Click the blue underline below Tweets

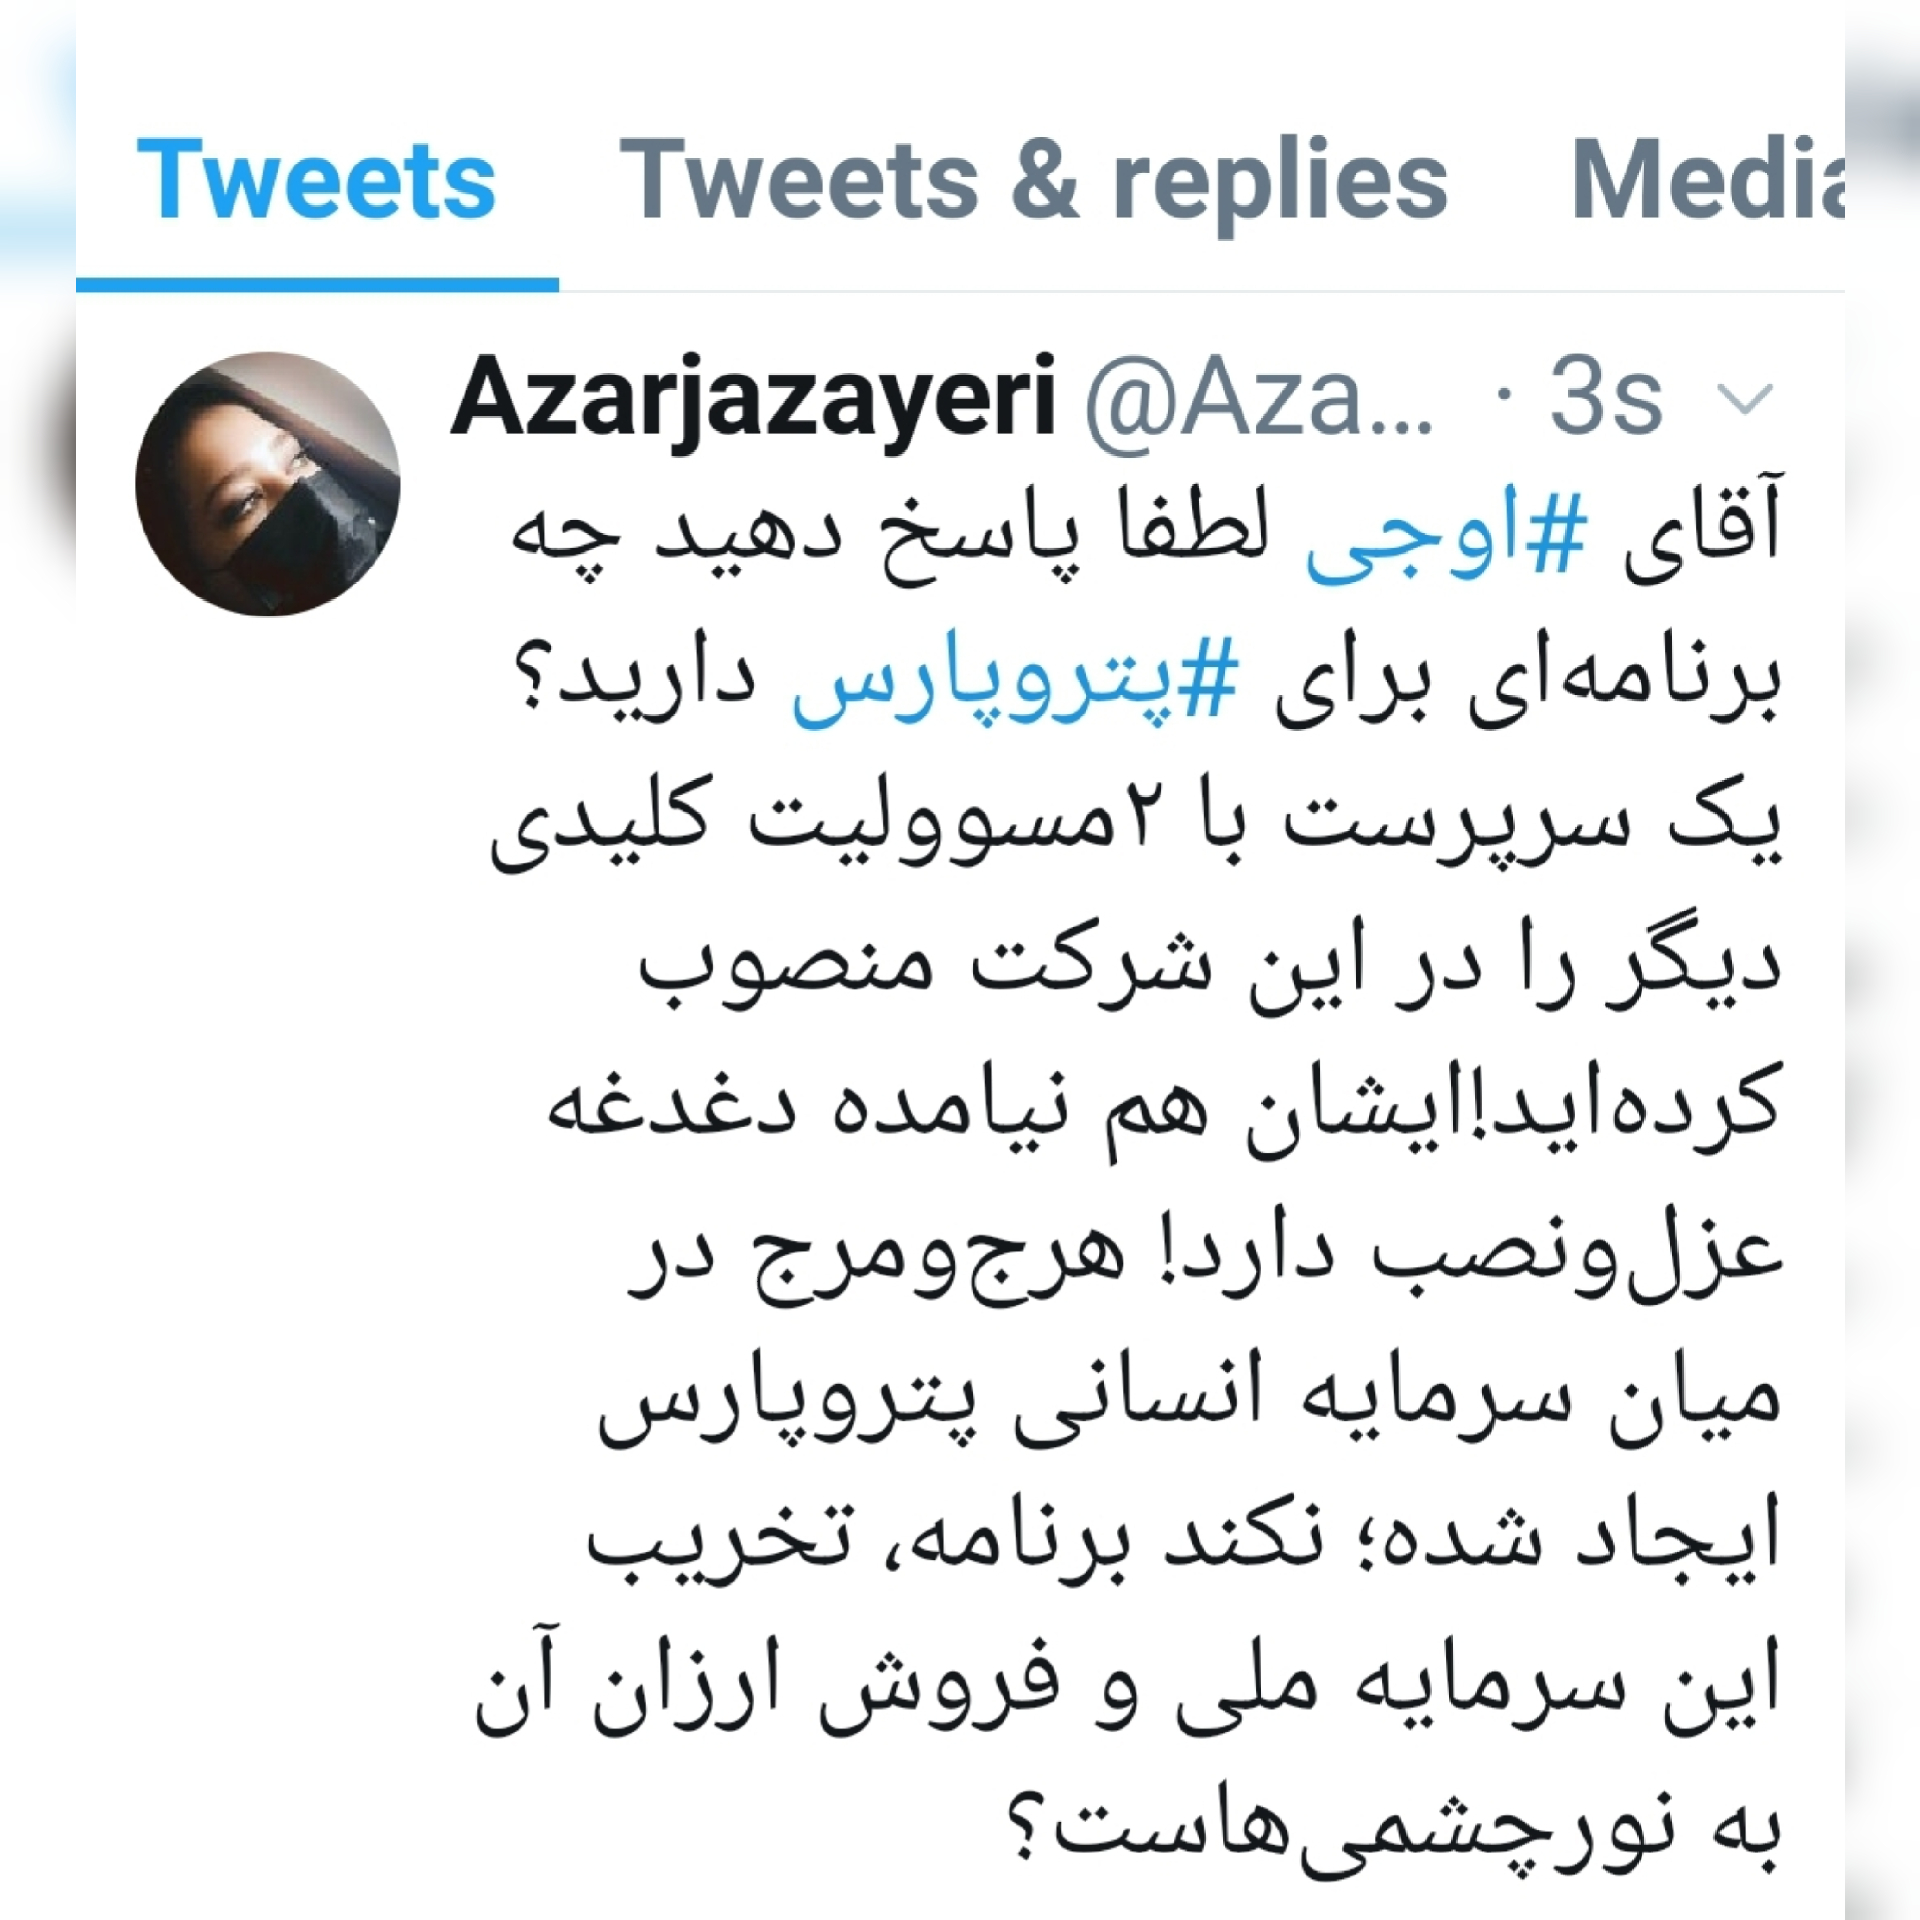coord(317,286)
